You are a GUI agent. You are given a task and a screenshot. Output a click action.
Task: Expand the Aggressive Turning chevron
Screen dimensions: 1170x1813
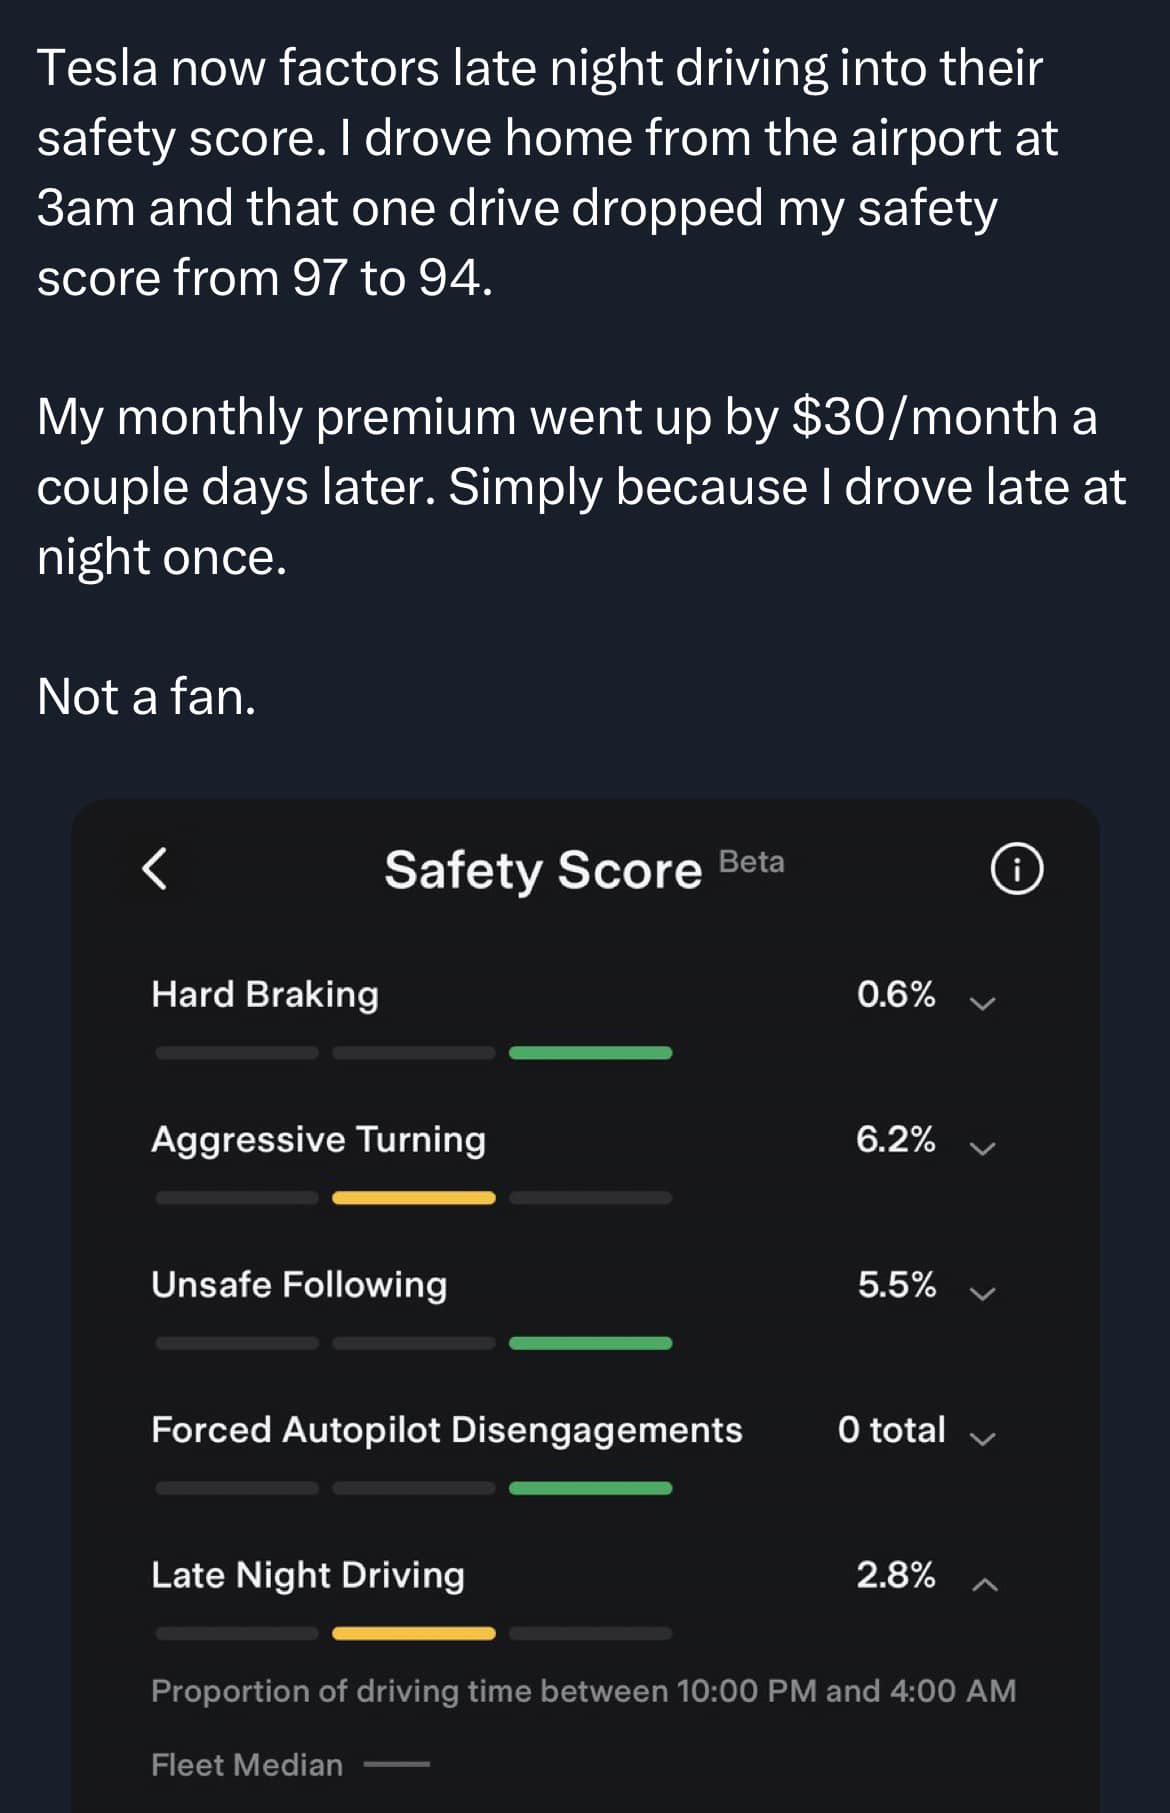[983, 1148]
